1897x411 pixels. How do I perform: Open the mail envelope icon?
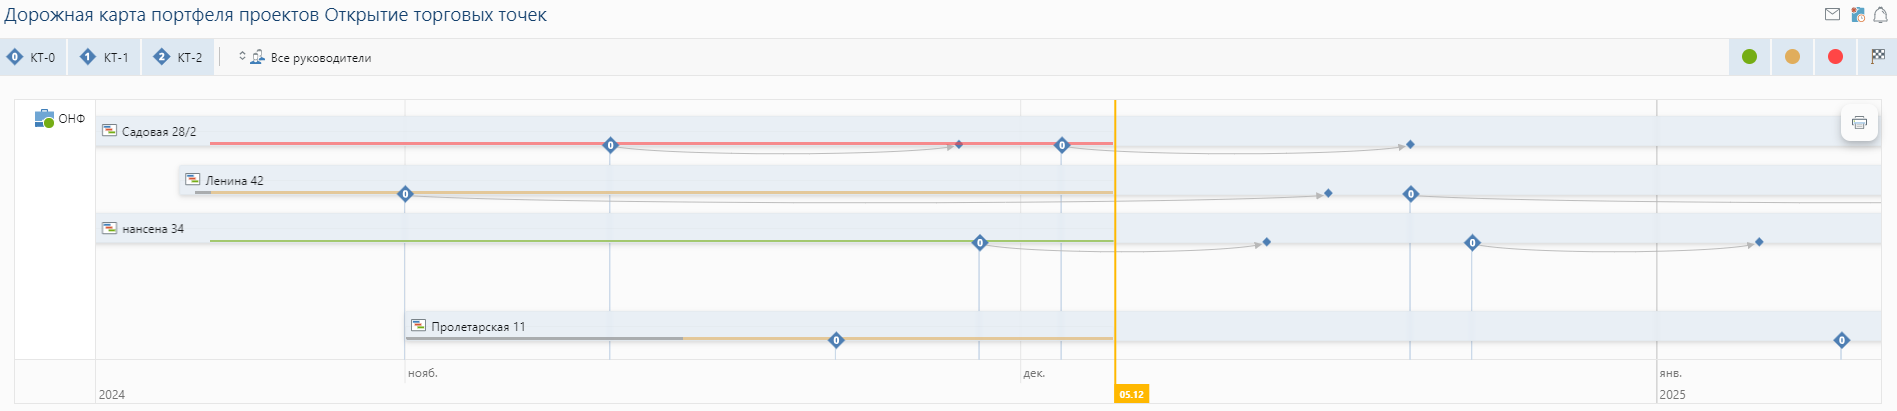click(x=1832, y=15)
